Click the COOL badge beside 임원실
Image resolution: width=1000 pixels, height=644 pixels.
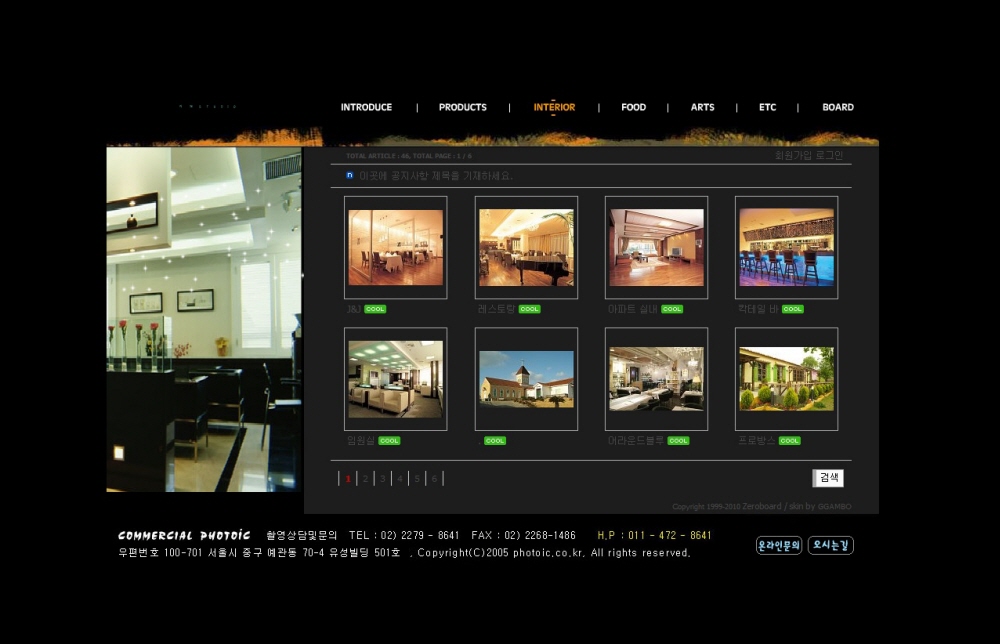tap(389, 441)
